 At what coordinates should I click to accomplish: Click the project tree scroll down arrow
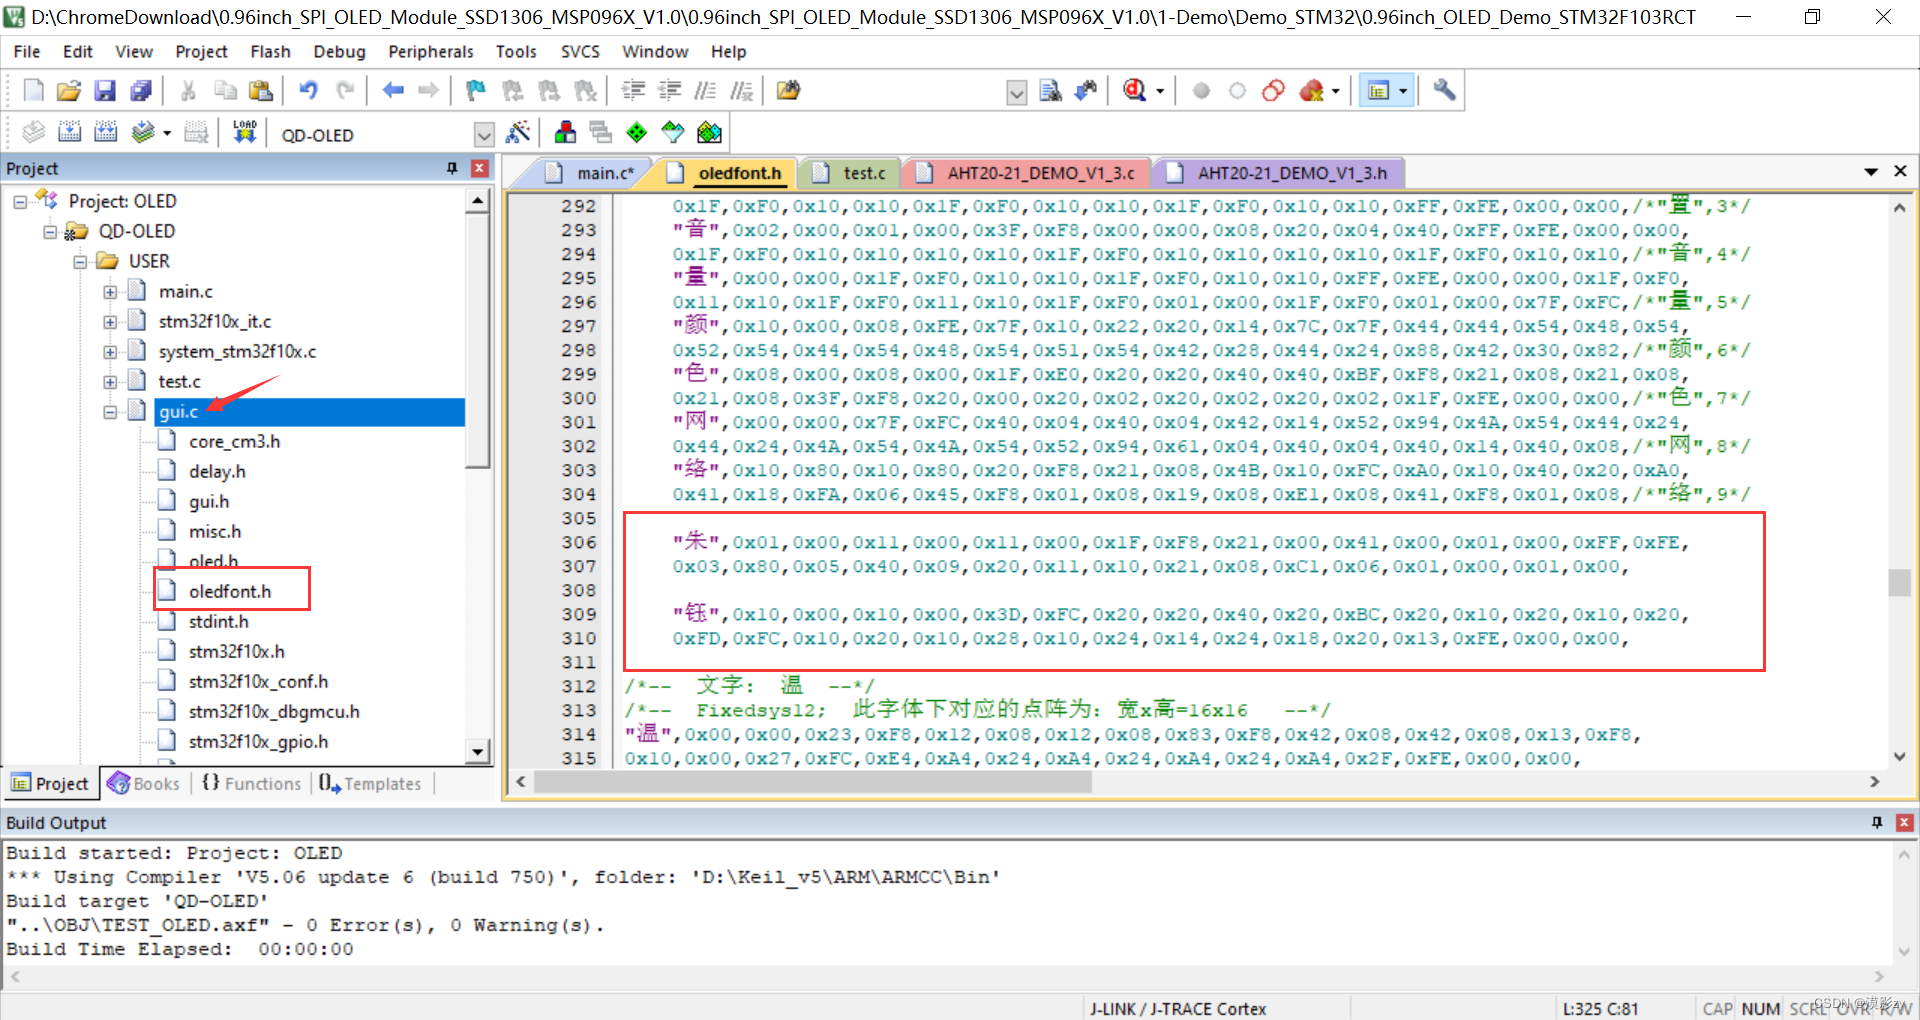[478, 751]
